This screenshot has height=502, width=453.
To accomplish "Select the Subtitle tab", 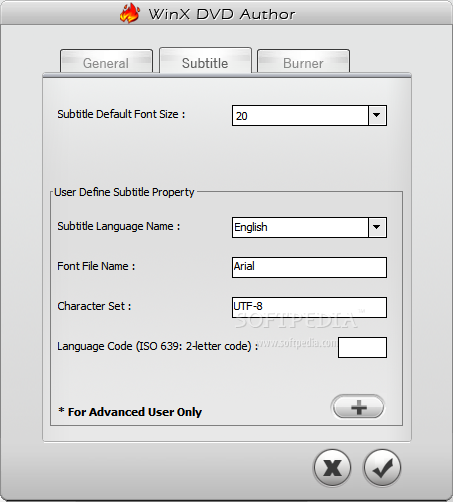I will tap(205, 61).
